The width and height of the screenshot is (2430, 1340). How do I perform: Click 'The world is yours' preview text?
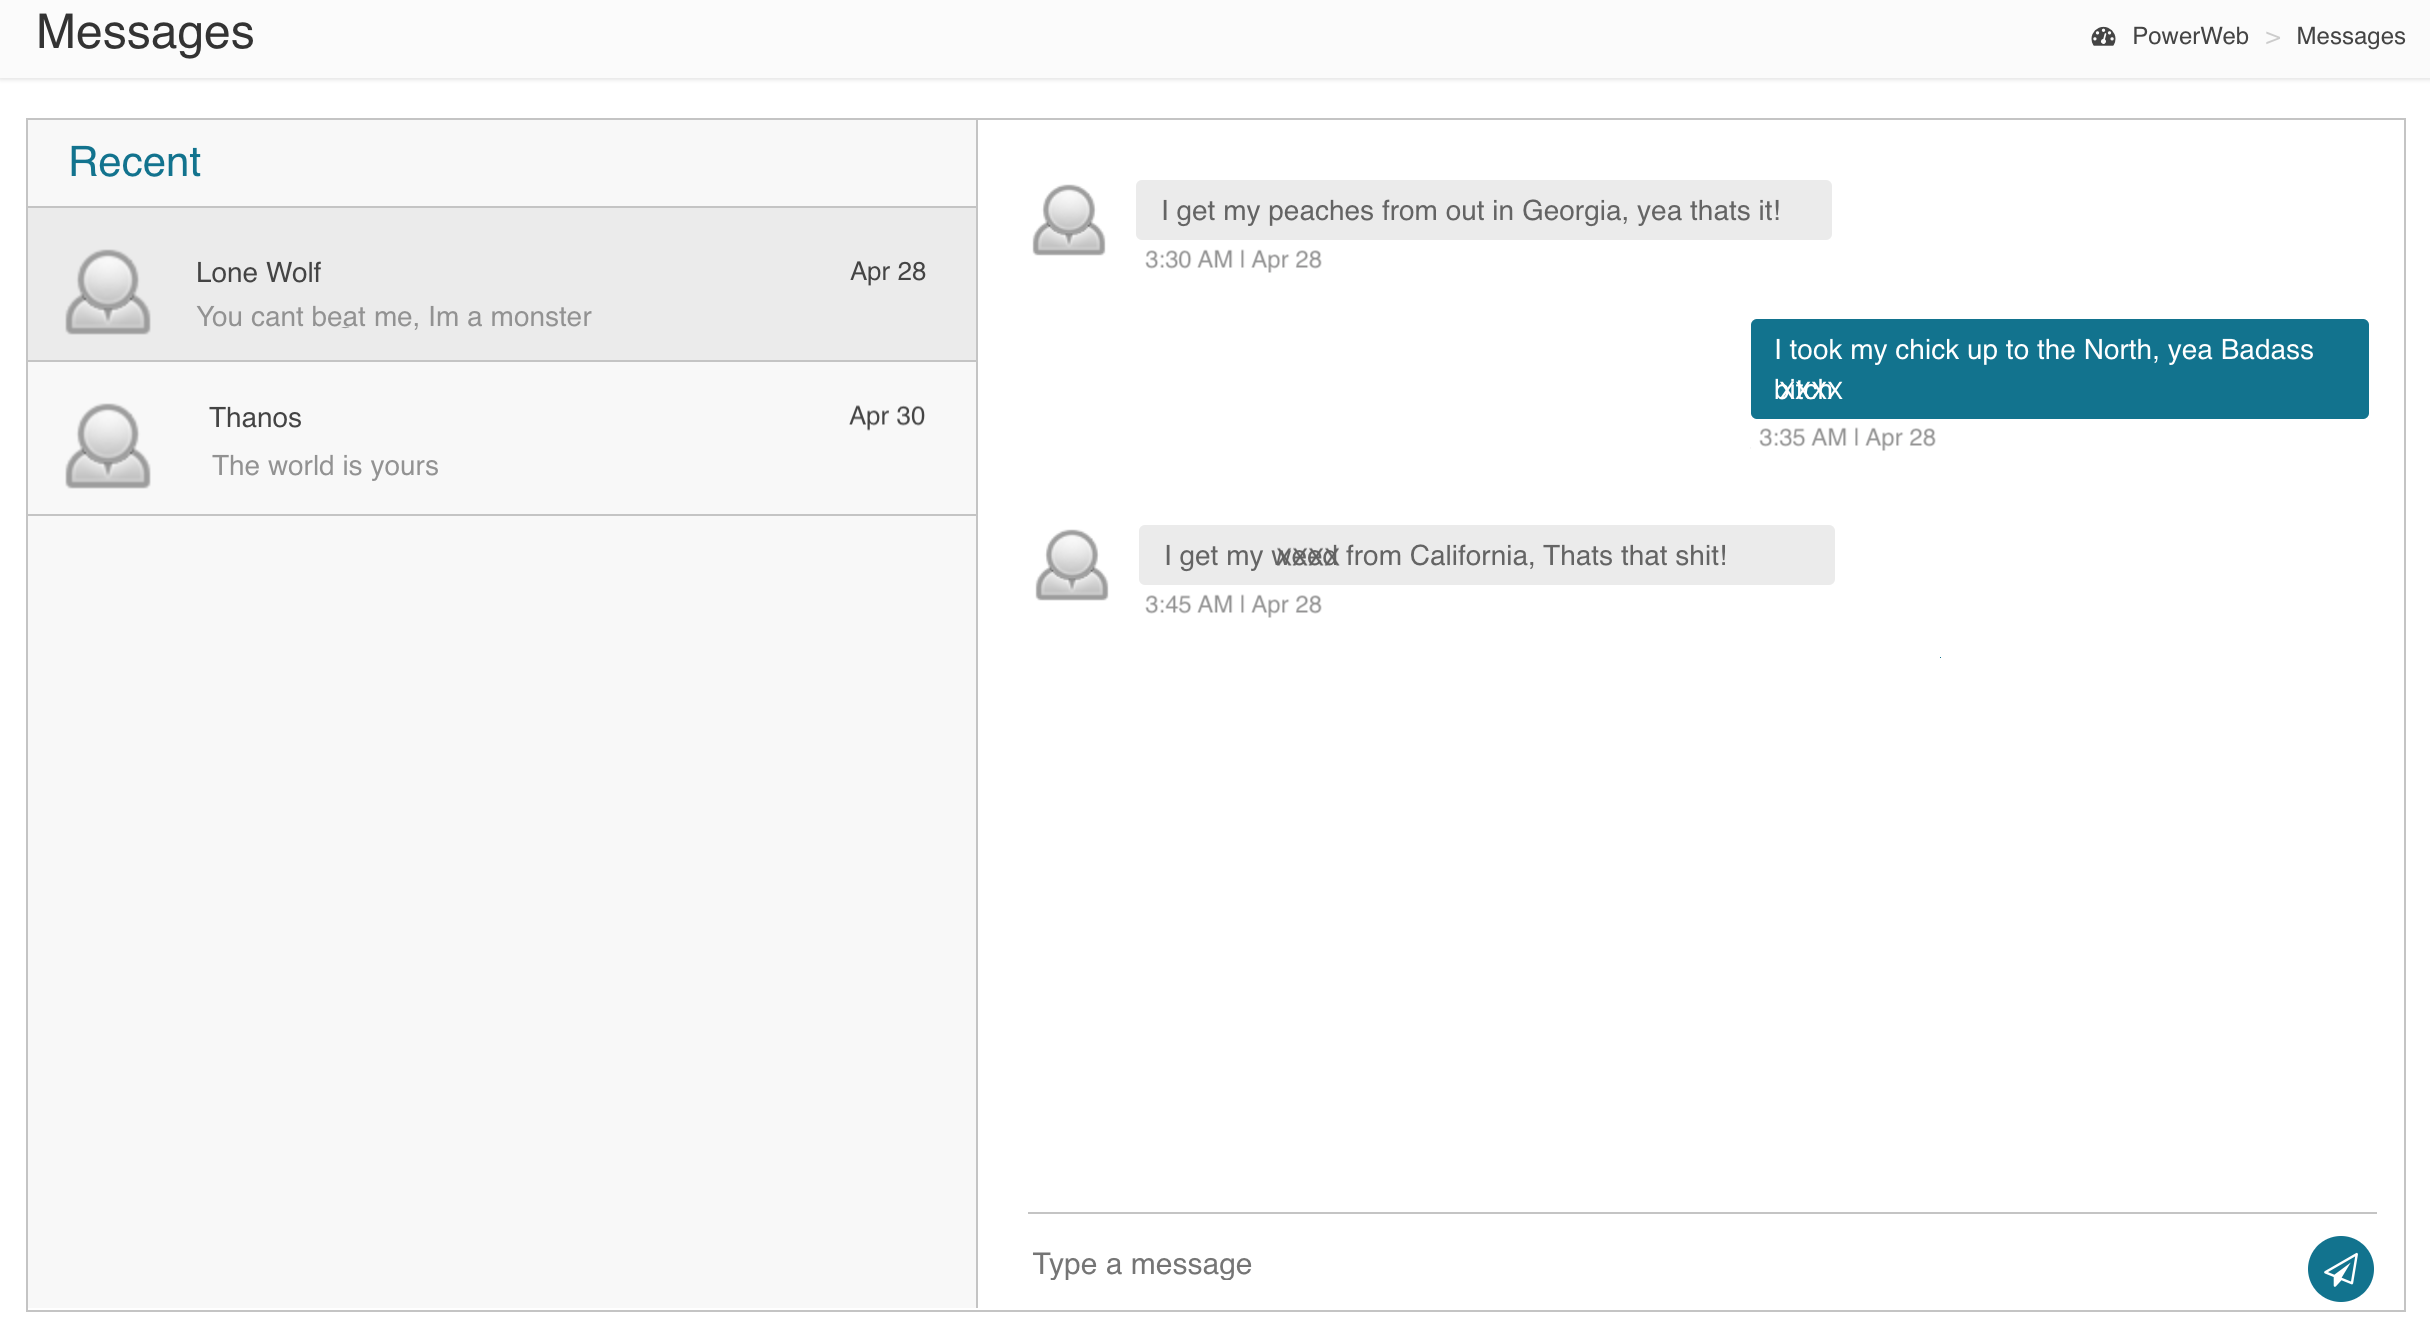tap(325, 466)
